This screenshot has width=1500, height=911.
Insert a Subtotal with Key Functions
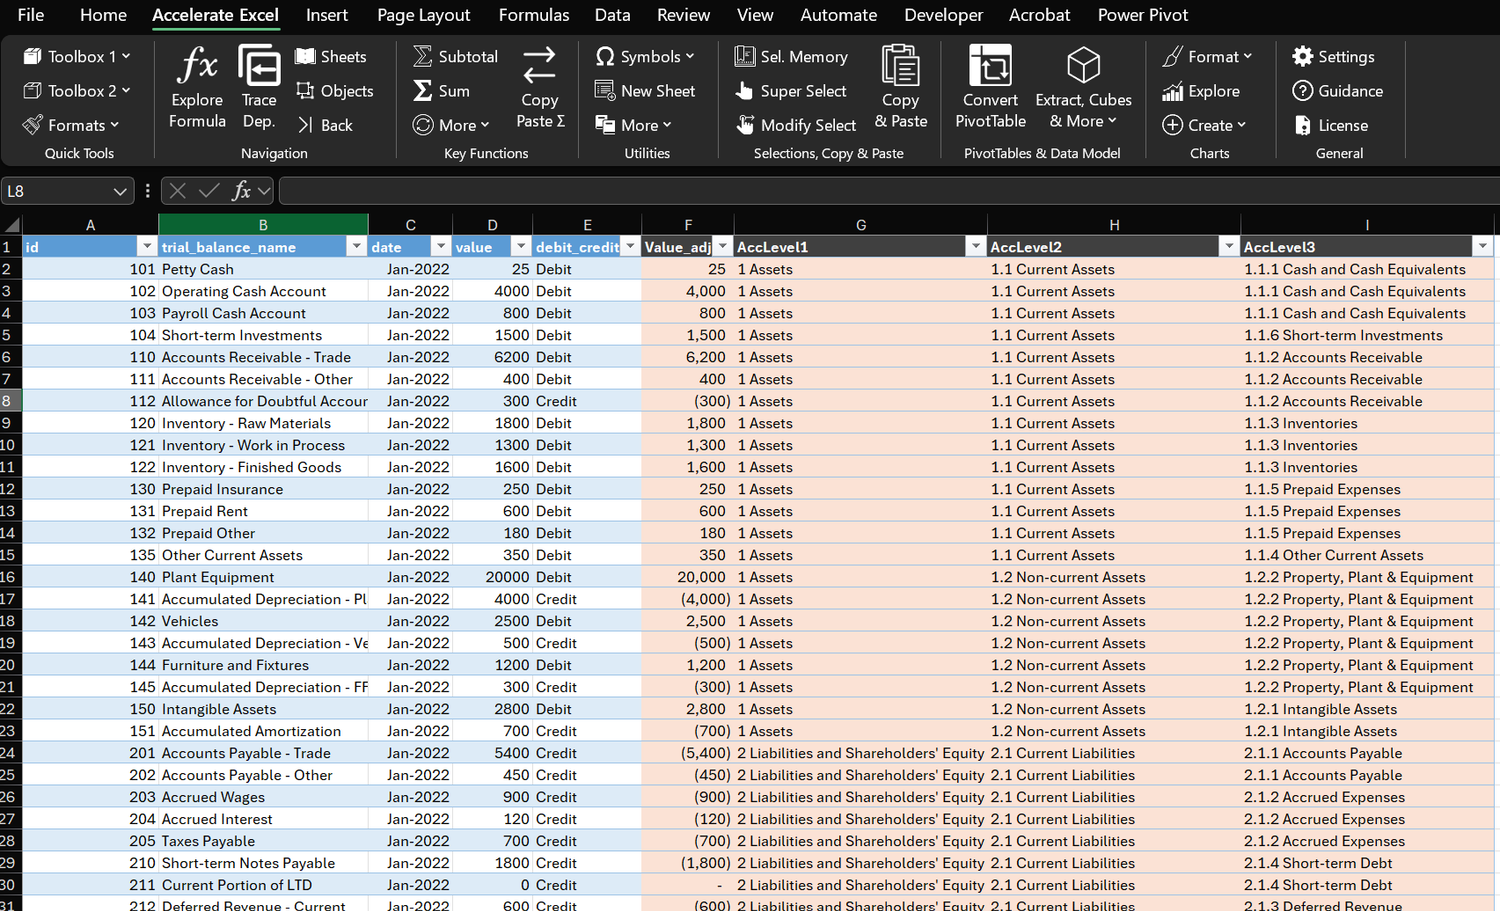click(455, 56)
